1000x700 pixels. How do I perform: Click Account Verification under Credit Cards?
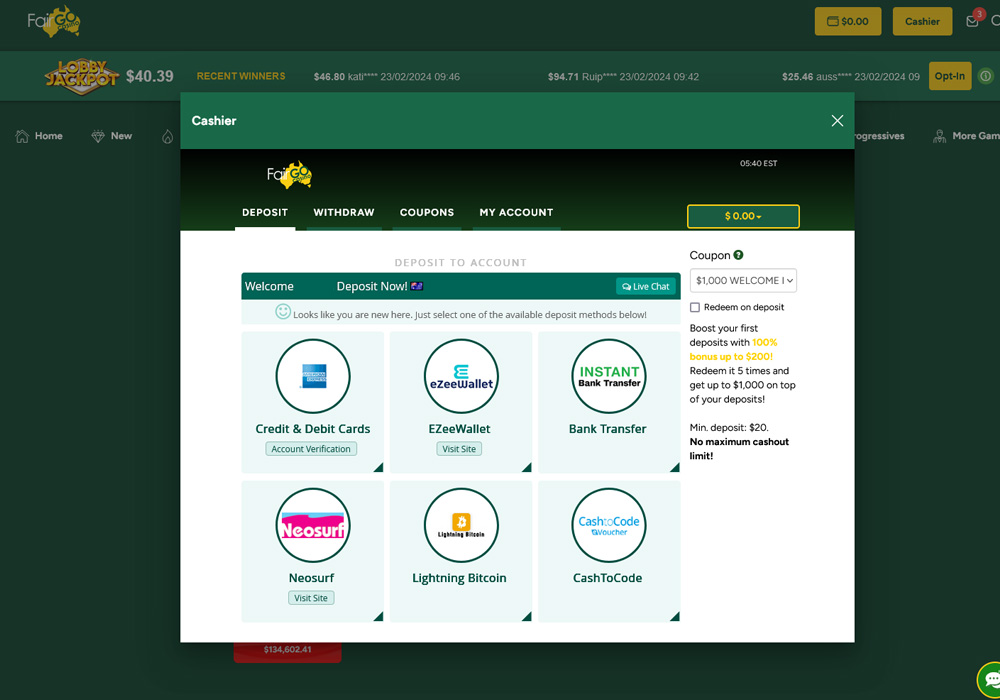click(311, 449)
